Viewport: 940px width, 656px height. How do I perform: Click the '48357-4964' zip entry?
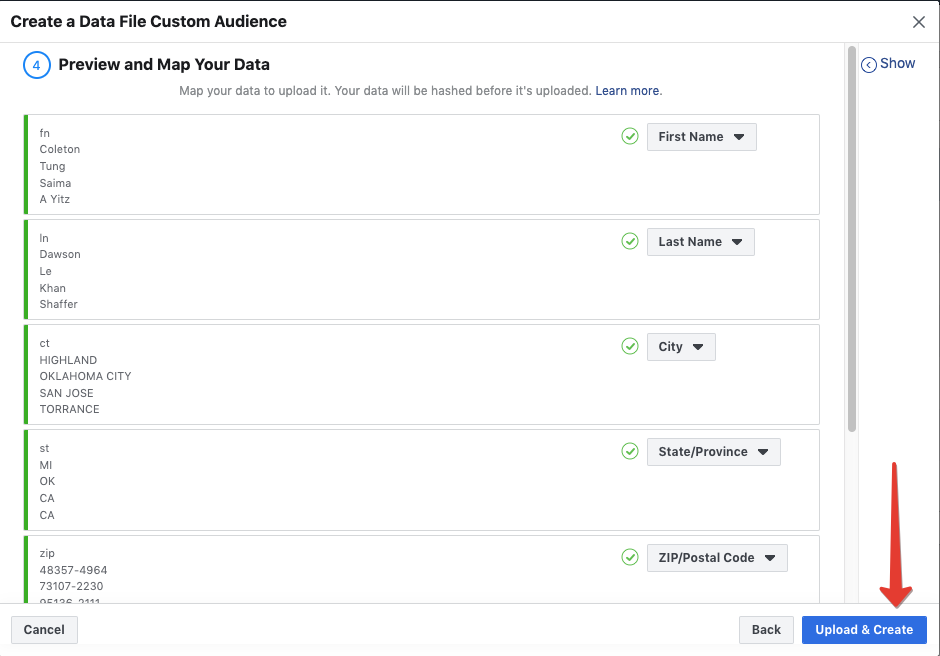[x=73, y=570]
